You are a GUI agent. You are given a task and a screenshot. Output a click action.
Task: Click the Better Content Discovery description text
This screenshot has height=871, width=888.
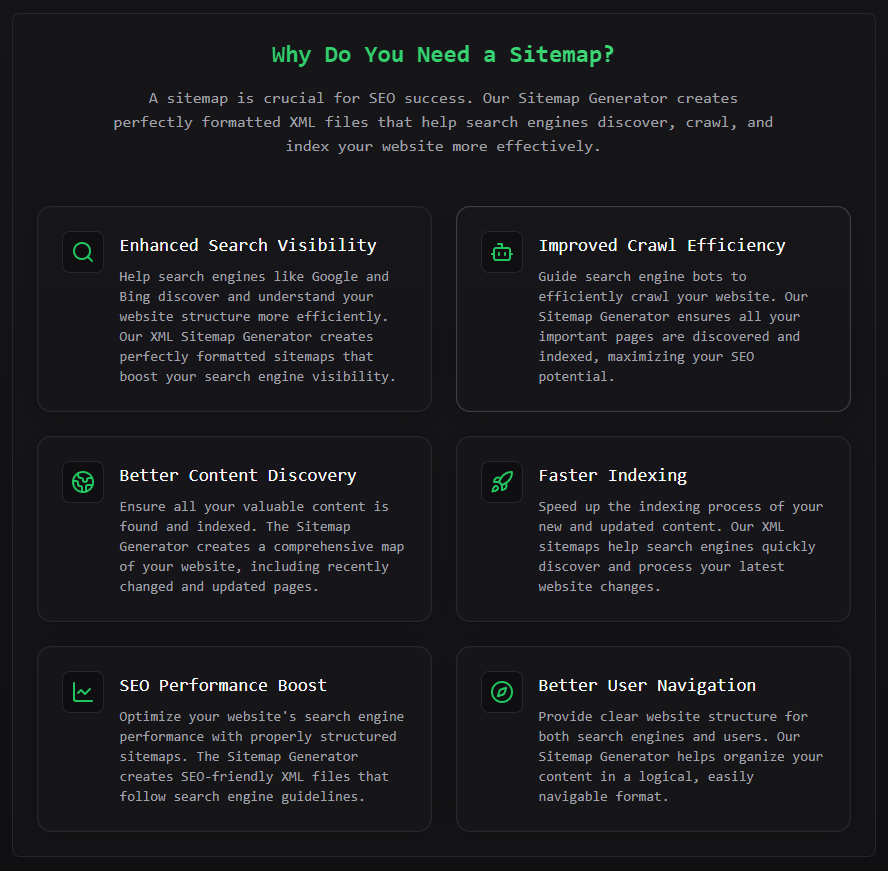(262, 546)
